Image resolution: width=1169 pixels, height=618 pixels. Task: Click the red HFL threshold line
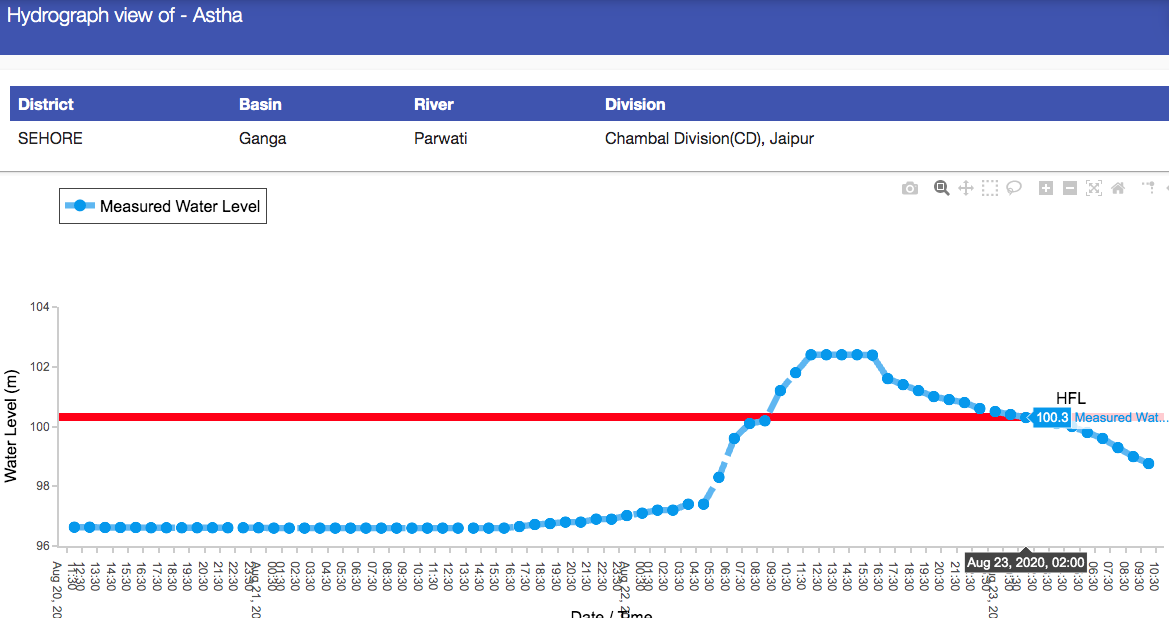(x=400, y=416)
